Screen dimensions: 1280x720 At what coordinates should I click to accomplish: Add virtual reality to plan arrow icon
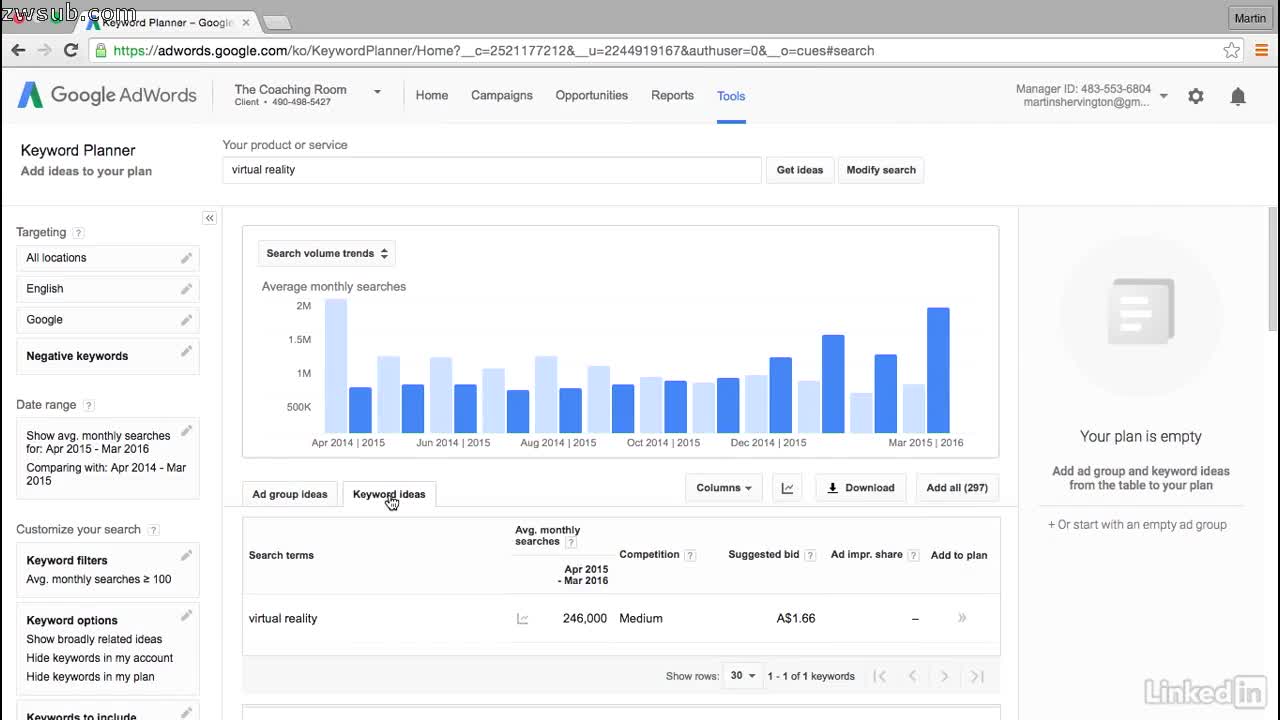pyautogui.click(x=962, y=618)
